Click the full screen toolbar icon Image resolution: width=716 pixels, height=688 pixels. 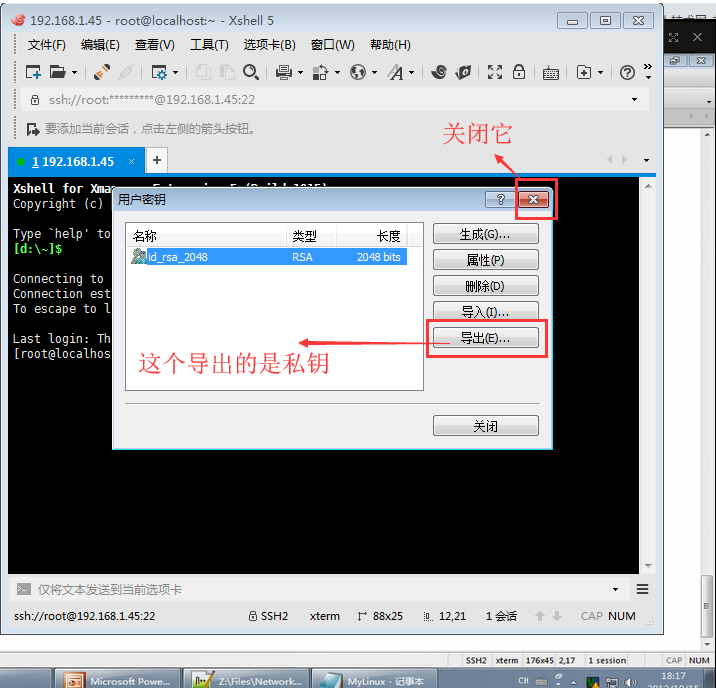(x=495, y=72)
